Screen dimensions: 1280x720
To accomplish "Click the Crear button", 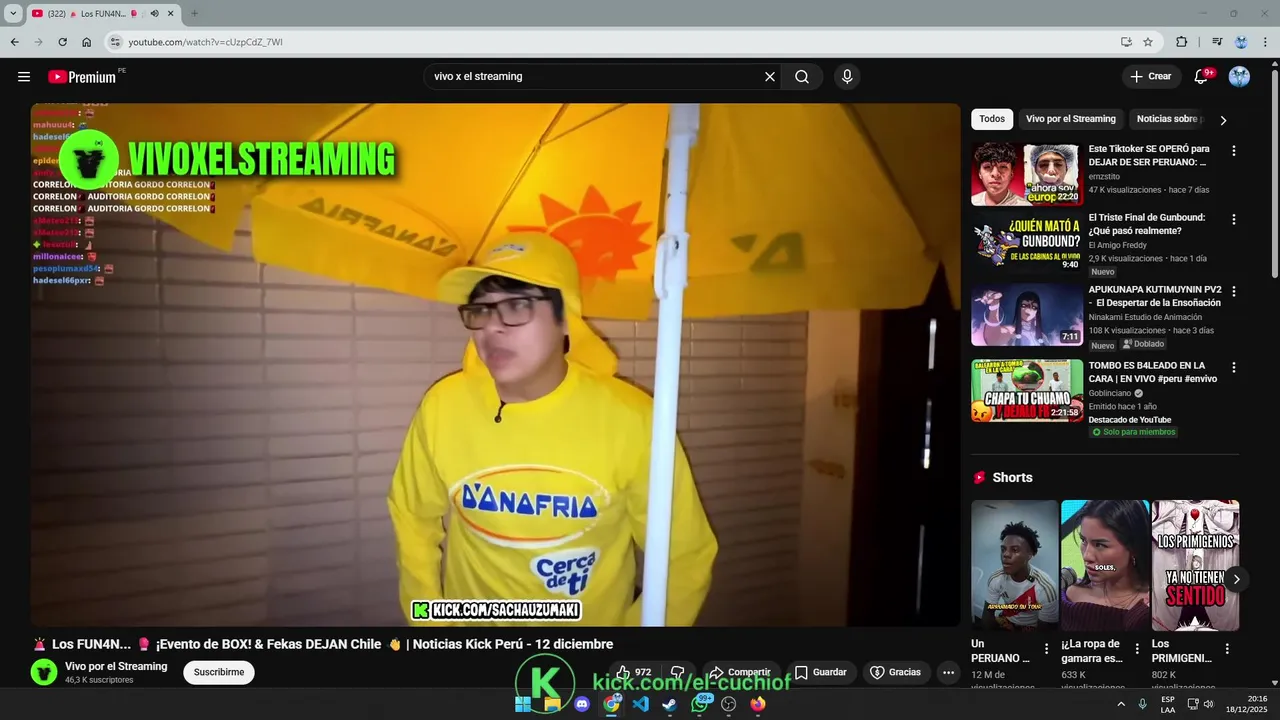I will click(x=1150, y=77).
